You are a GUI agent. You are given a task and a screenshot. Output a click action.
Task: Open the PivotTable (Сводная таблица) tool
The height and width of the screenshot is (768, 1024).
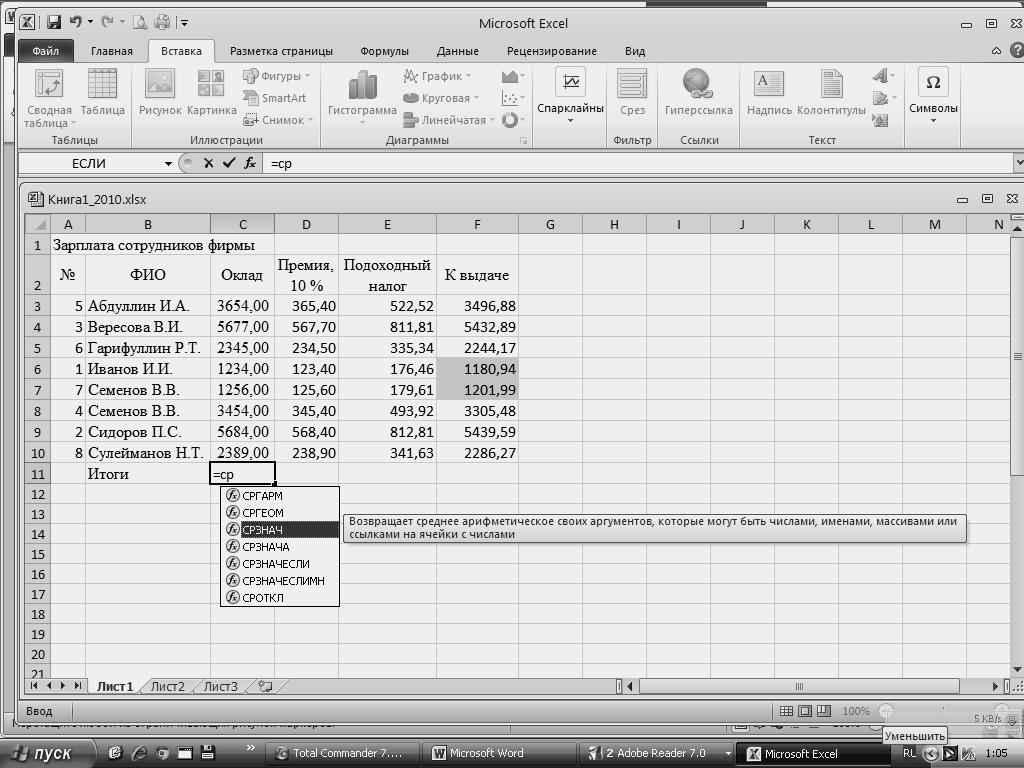pyautogui.click(x=50, y=99)
